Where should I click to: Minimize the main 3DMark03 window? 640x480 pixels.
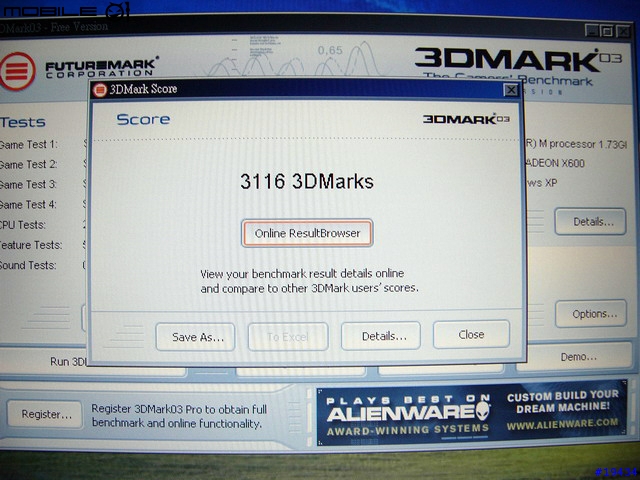[591, 31]
